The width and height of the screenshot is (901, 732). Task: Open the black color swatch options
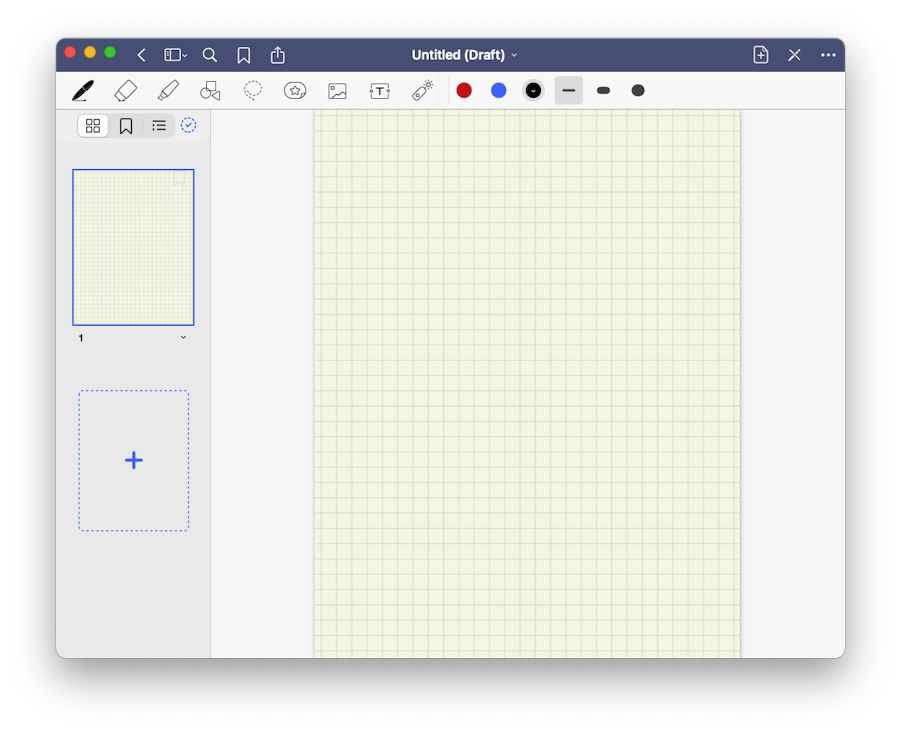tap(533, 90)
